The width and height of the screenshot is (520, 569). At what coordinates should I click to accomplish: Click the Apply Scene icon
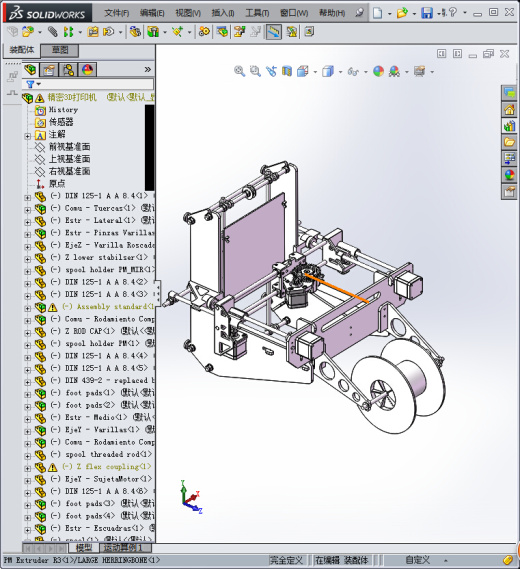(394, 71)
